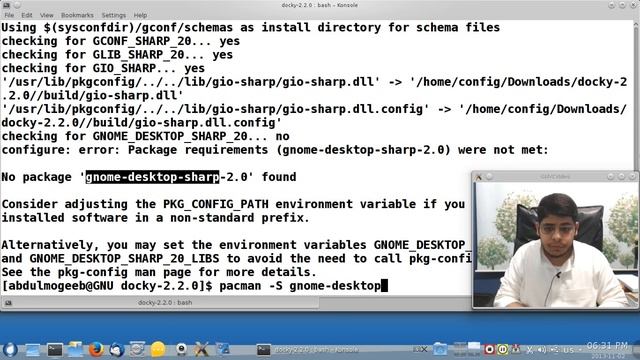Click the 'checking for GCONF_SHARP_20... yes' line
Screen dimensions: 640x360
pos(120,41)
